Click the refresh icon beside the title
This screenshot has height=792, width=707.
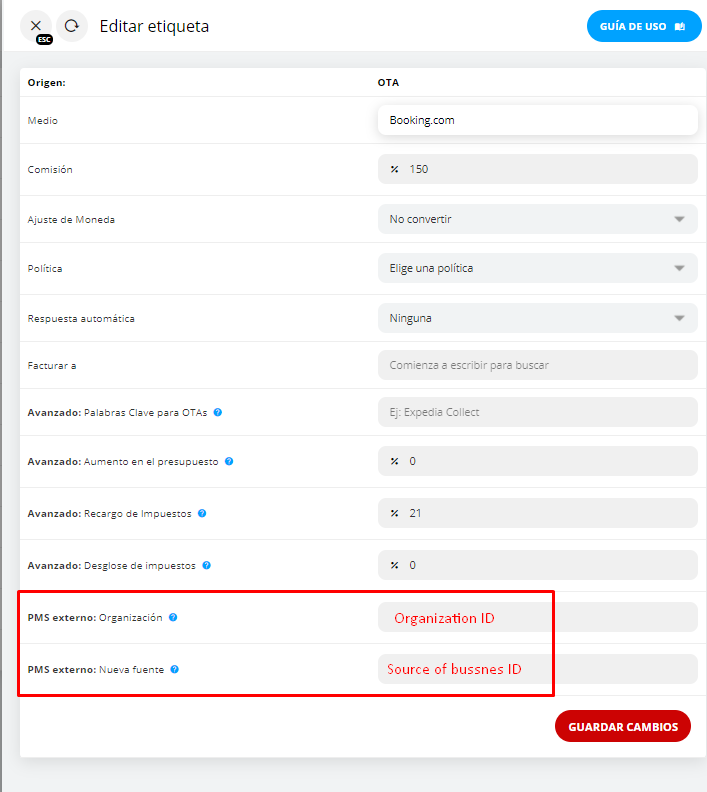pyautogui.click(x=72, y=26)
